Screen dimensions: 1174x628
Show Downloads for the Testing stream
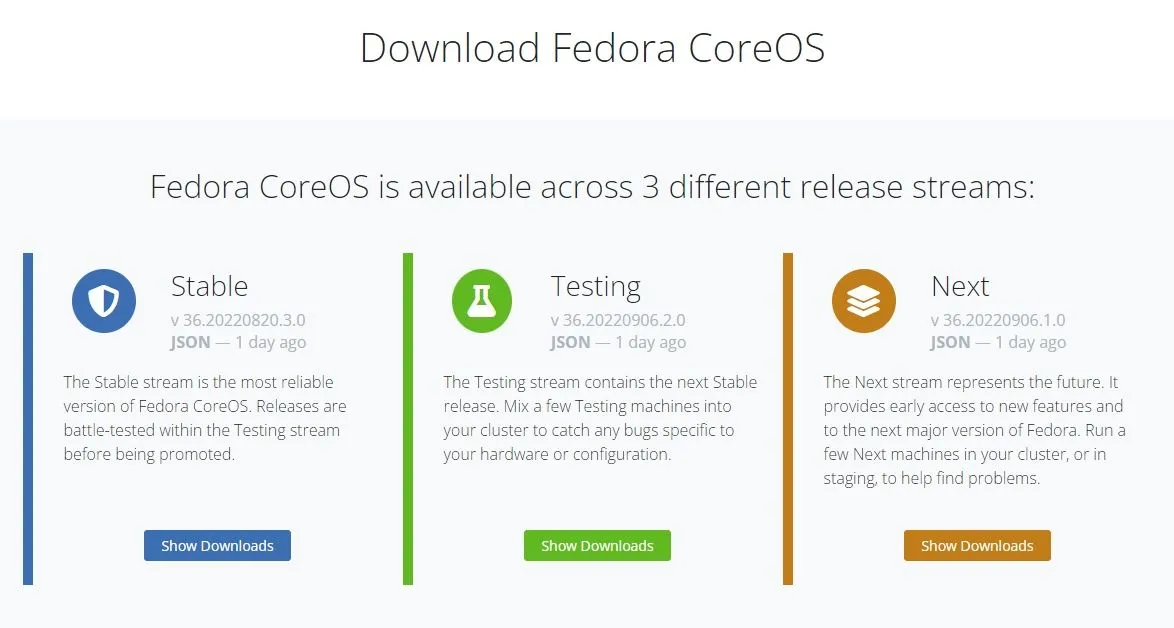pyautogui.click(x=597, y=545)
